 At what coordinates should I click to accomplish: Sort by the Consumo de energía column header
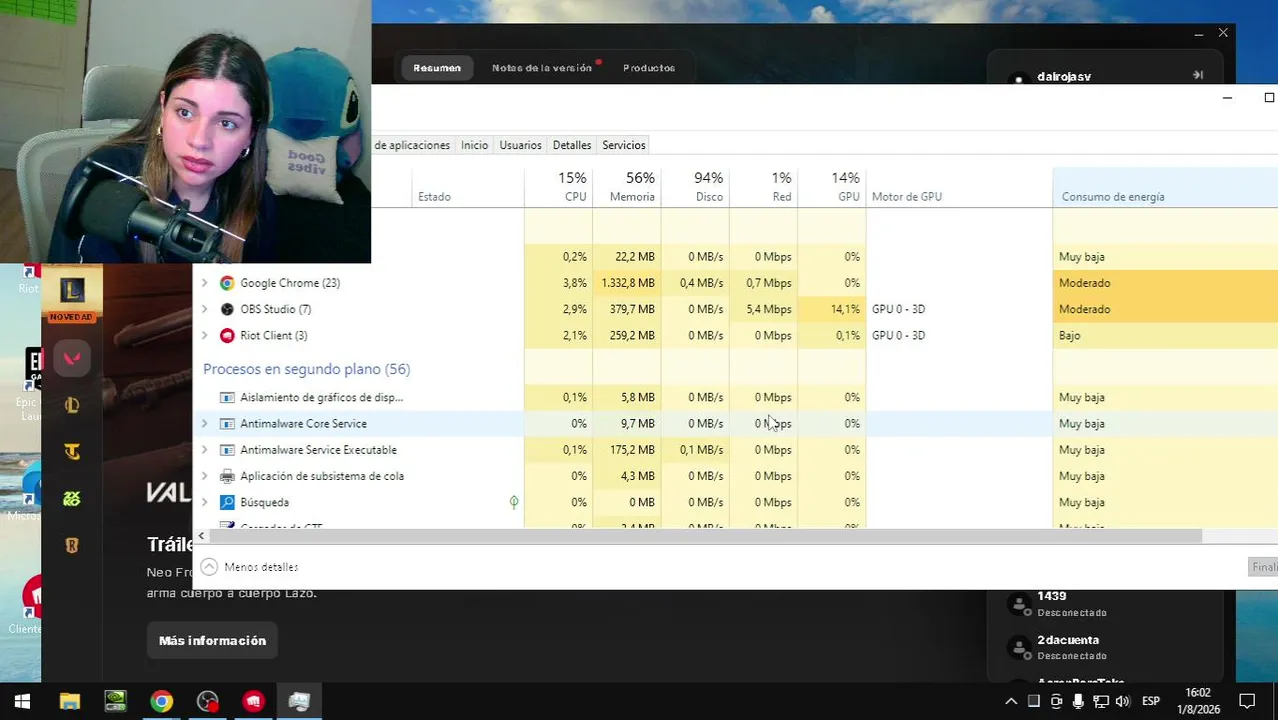[x=1165, y=187]
